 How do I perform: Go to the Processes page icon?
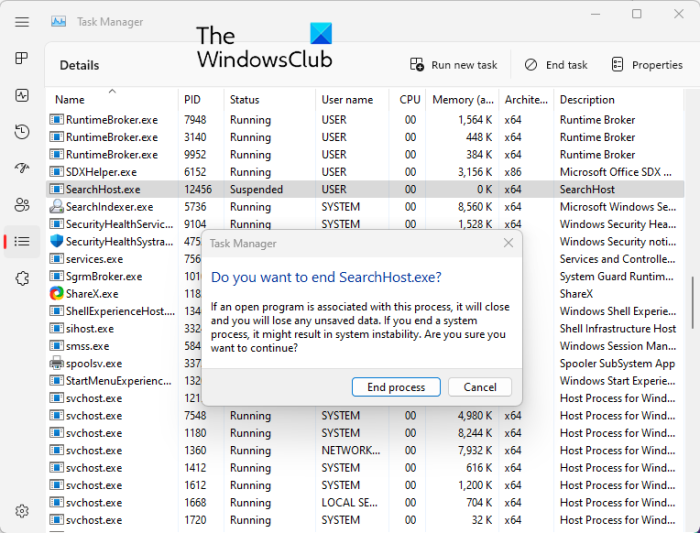(x=22, y=58)
